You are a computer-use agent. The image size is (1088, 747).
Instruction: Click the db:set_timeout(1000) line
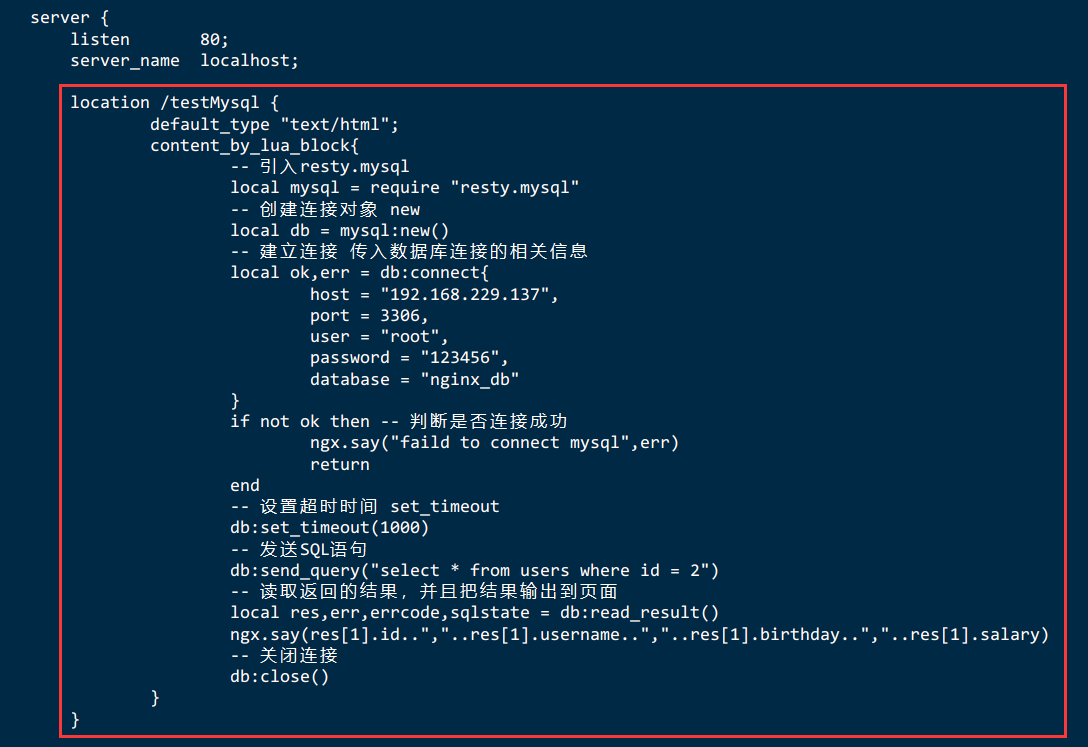point(330,528)
